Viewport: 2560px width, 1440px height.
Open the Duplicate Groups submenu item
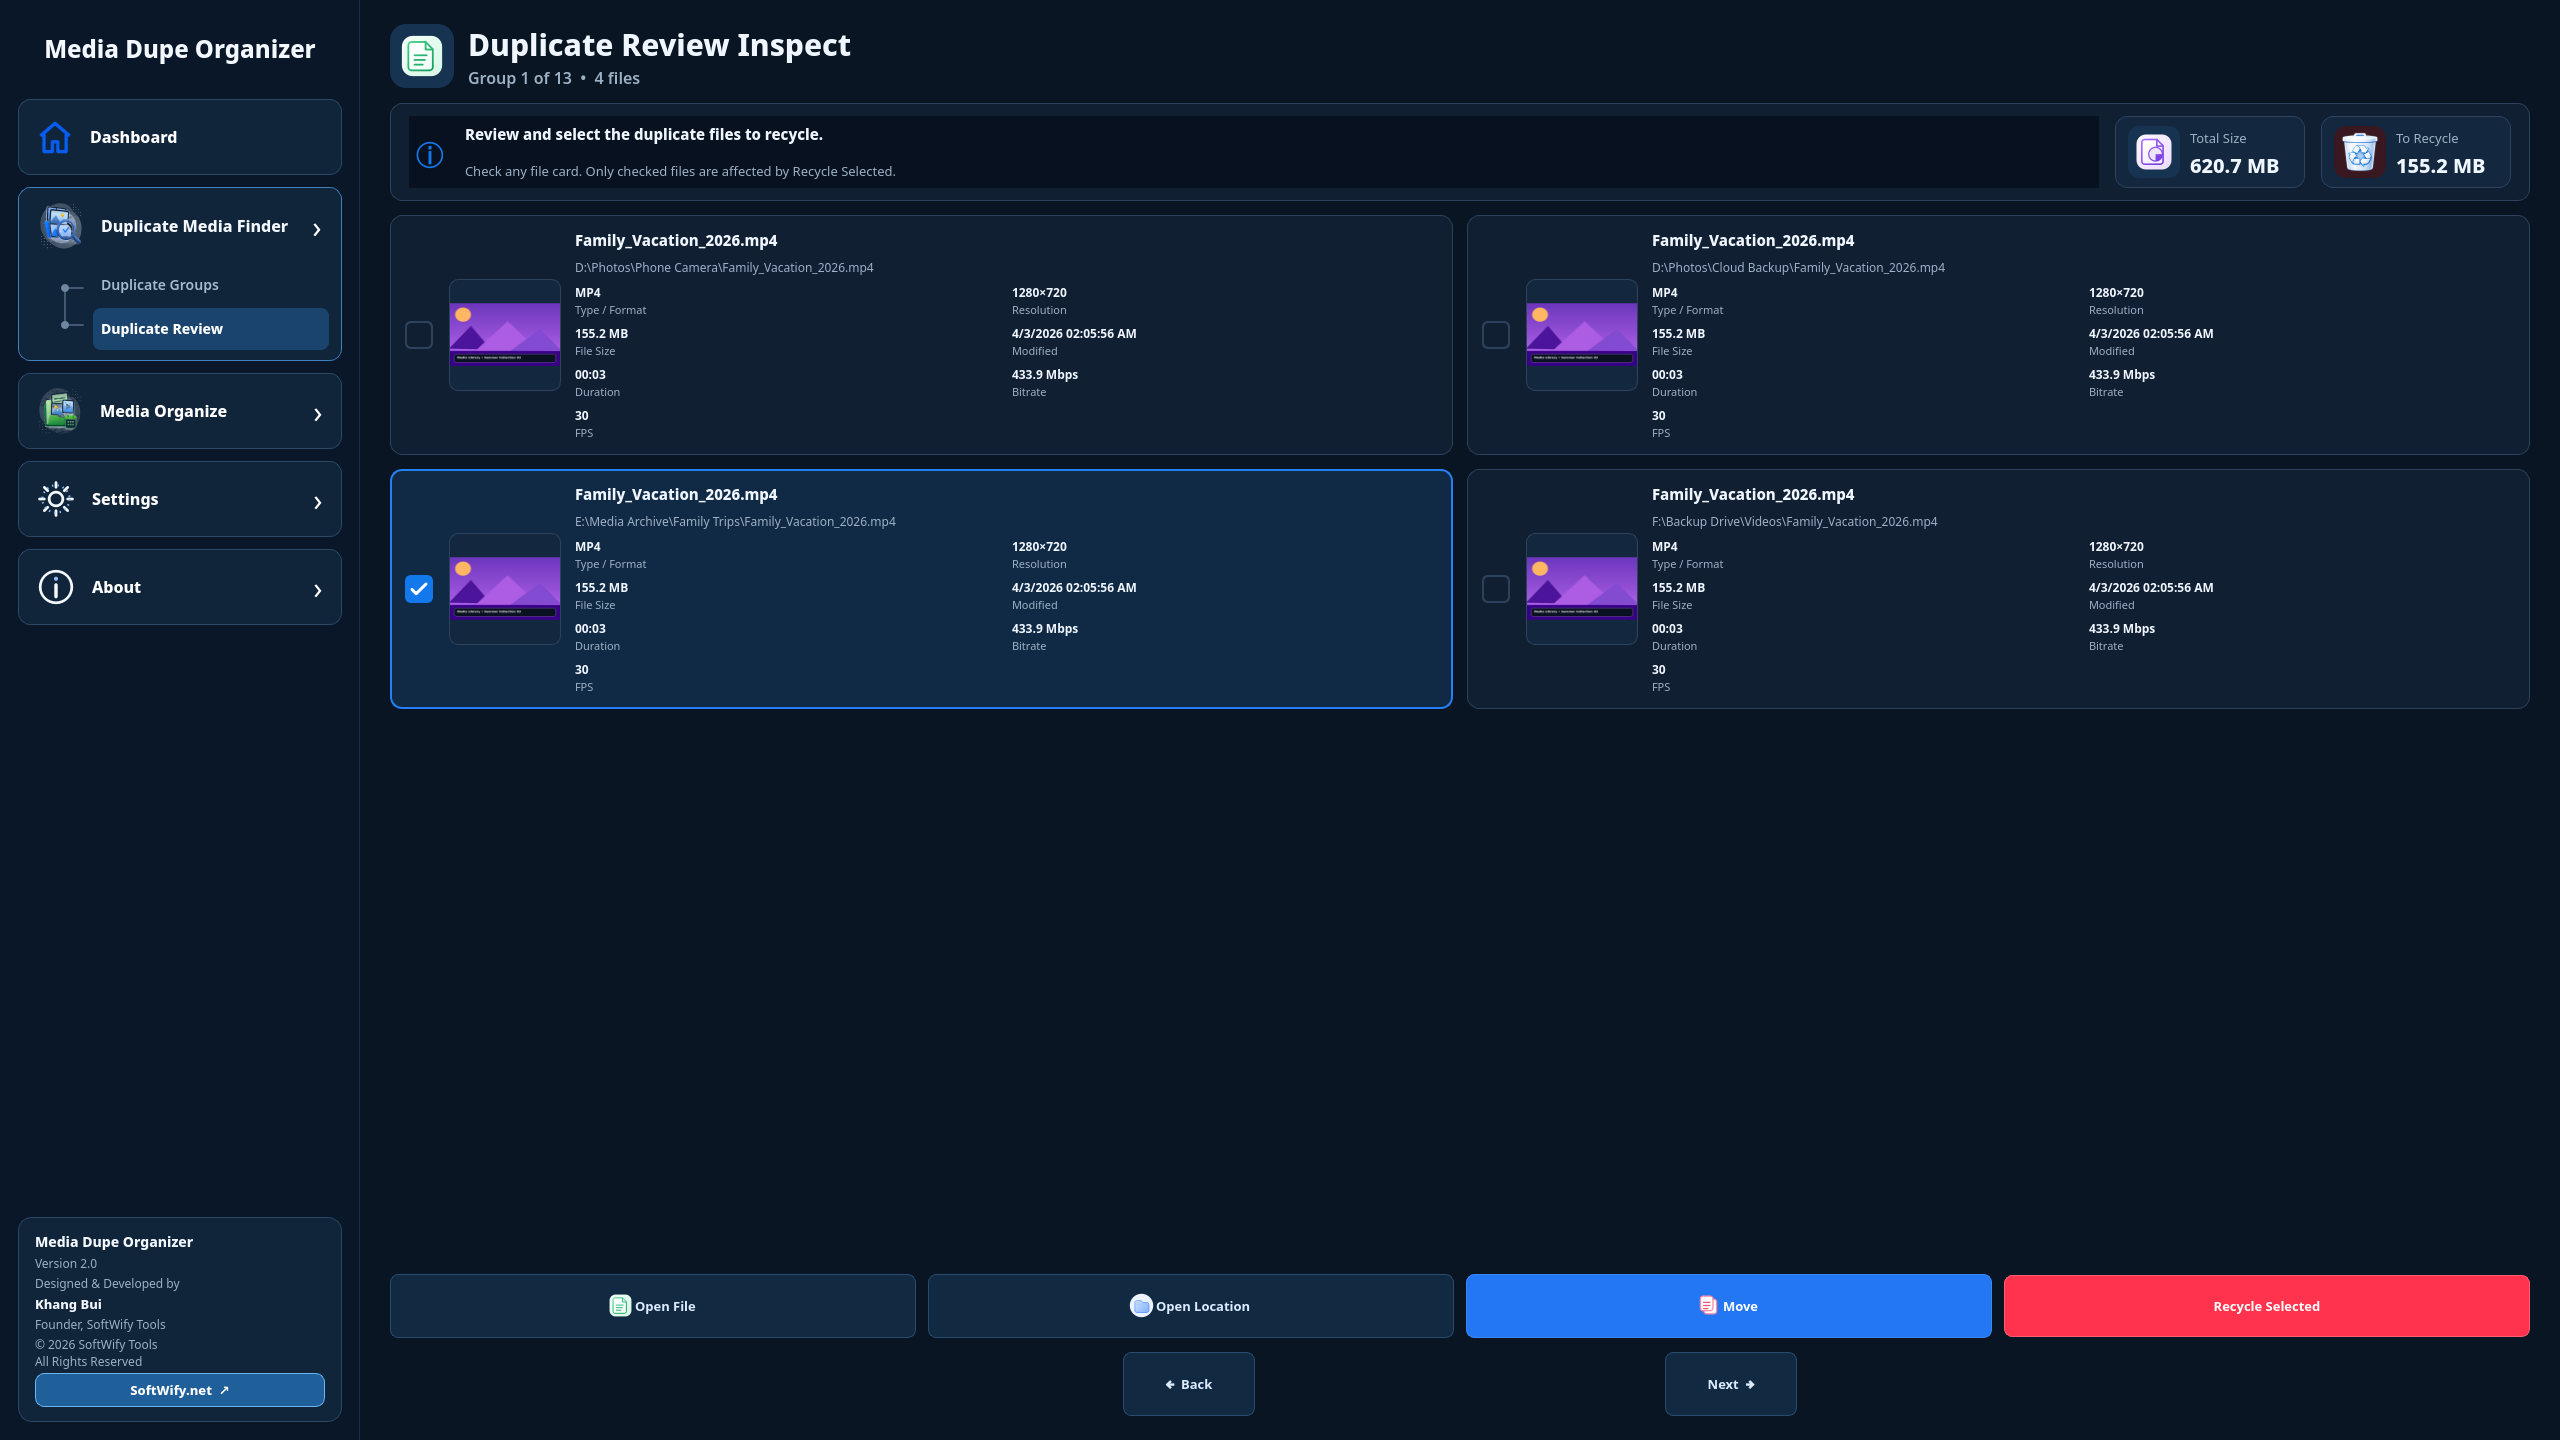point(160,285)
